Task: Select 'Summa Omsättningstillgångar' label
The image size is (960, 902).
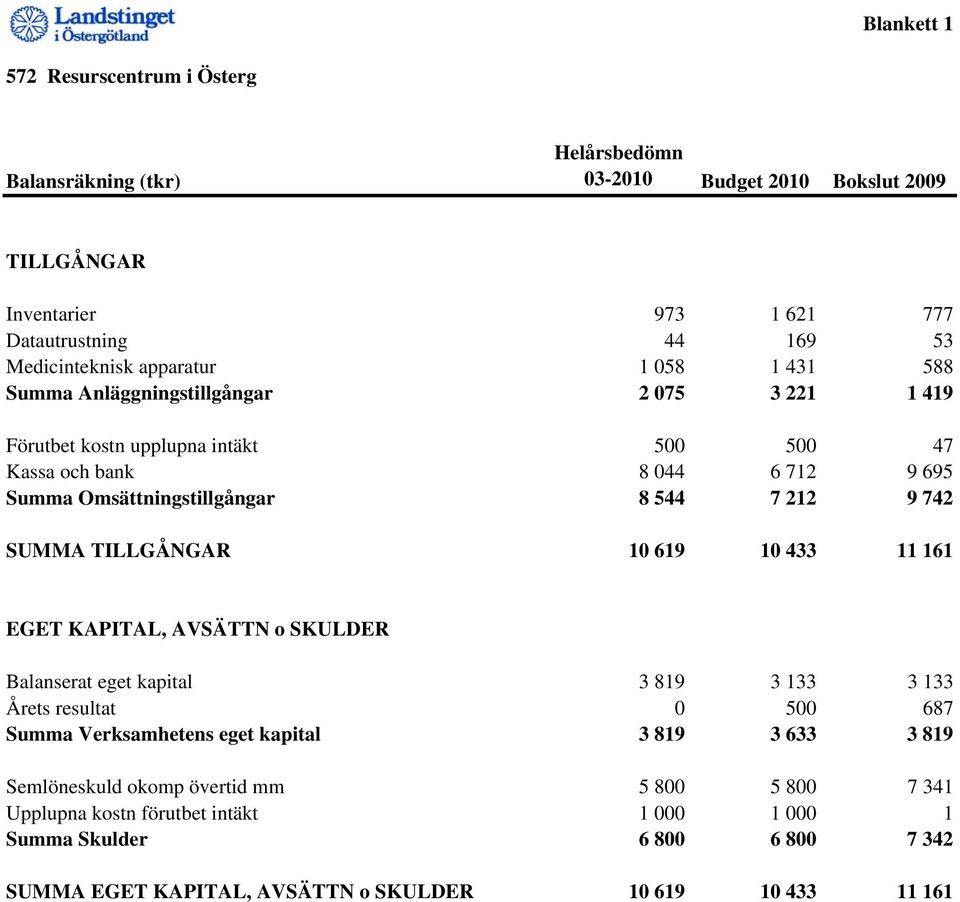Action: click(140, 498)
